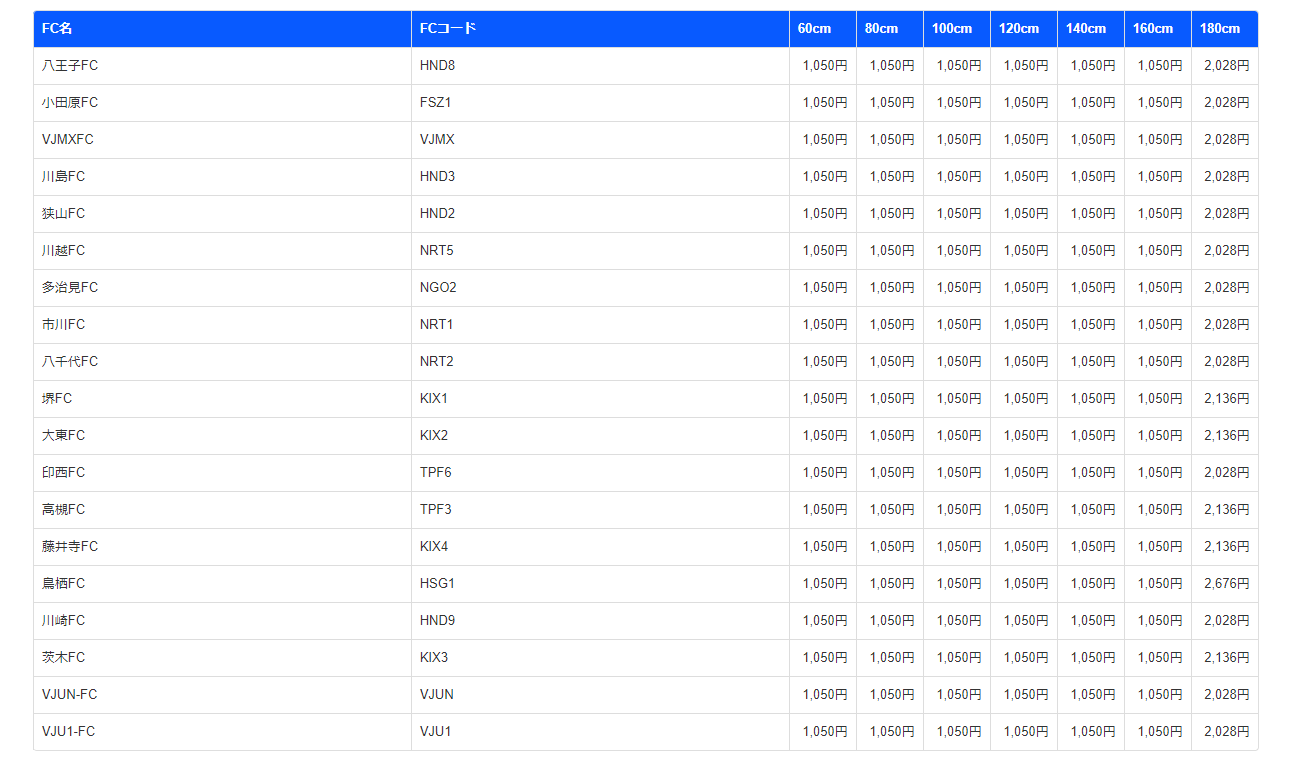1306x771 pixels.
Task: Select the VJU1 code cell
Action: tap(436, 732)
